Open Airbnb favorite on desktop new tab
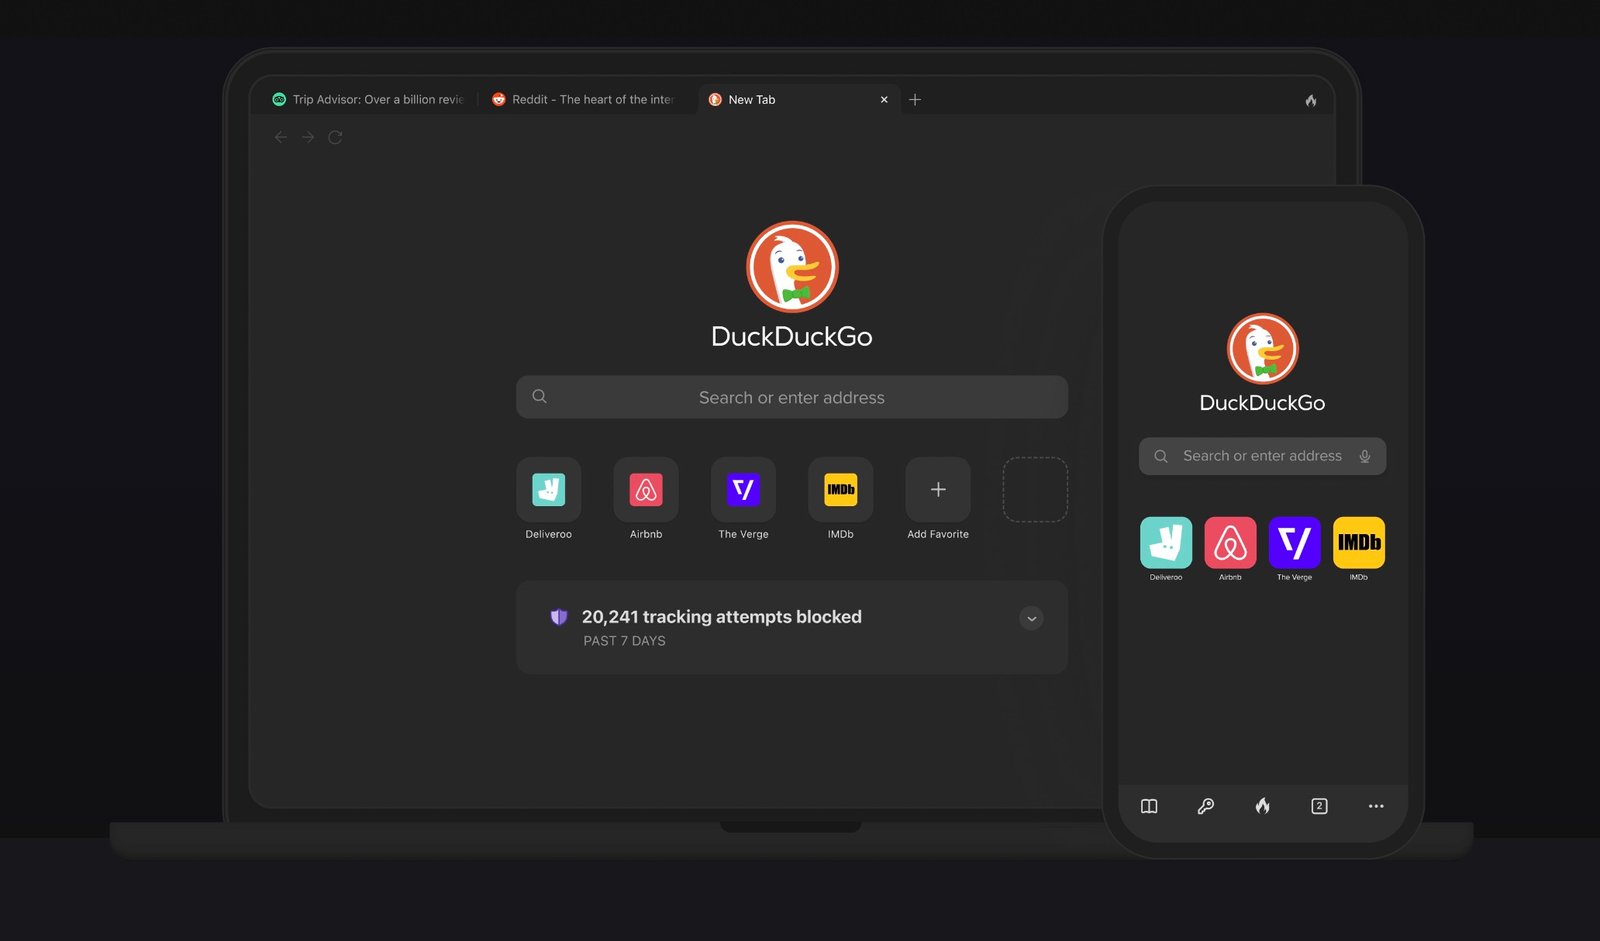Viewport: 1600px width, 941px height. pos(645,490)
